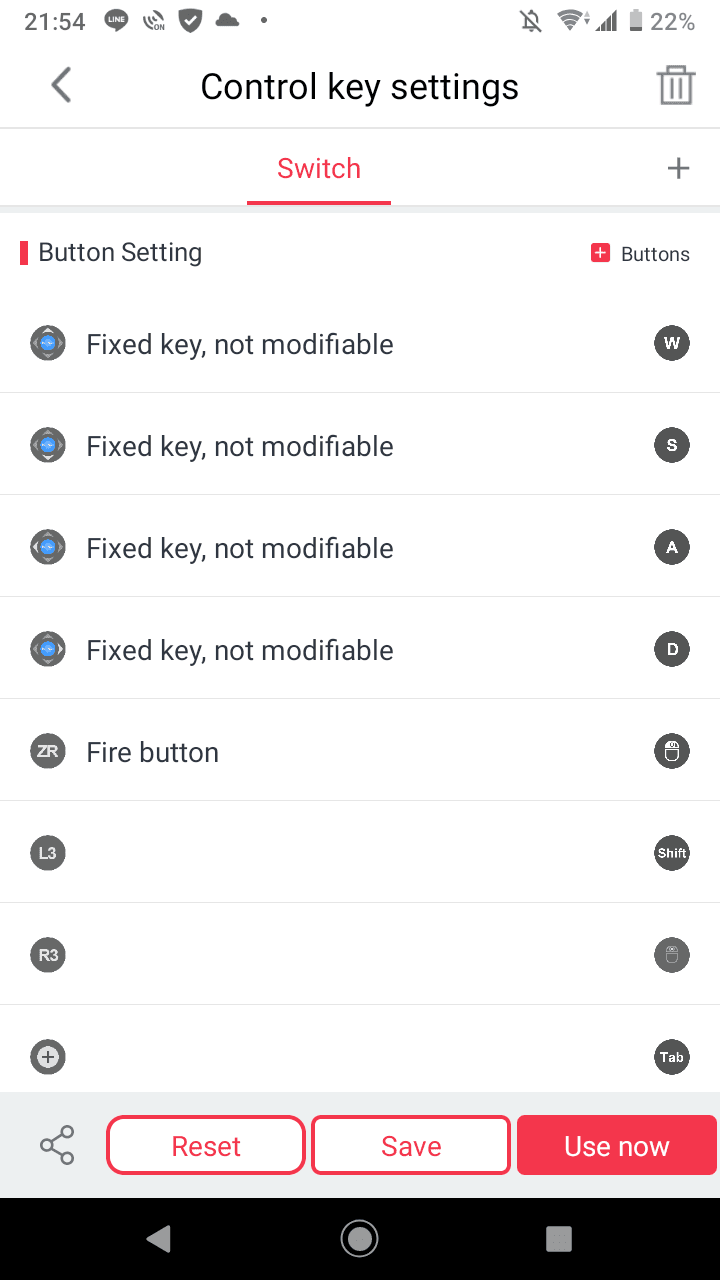Tap the W key mapping icon

(x=672, y=344)
